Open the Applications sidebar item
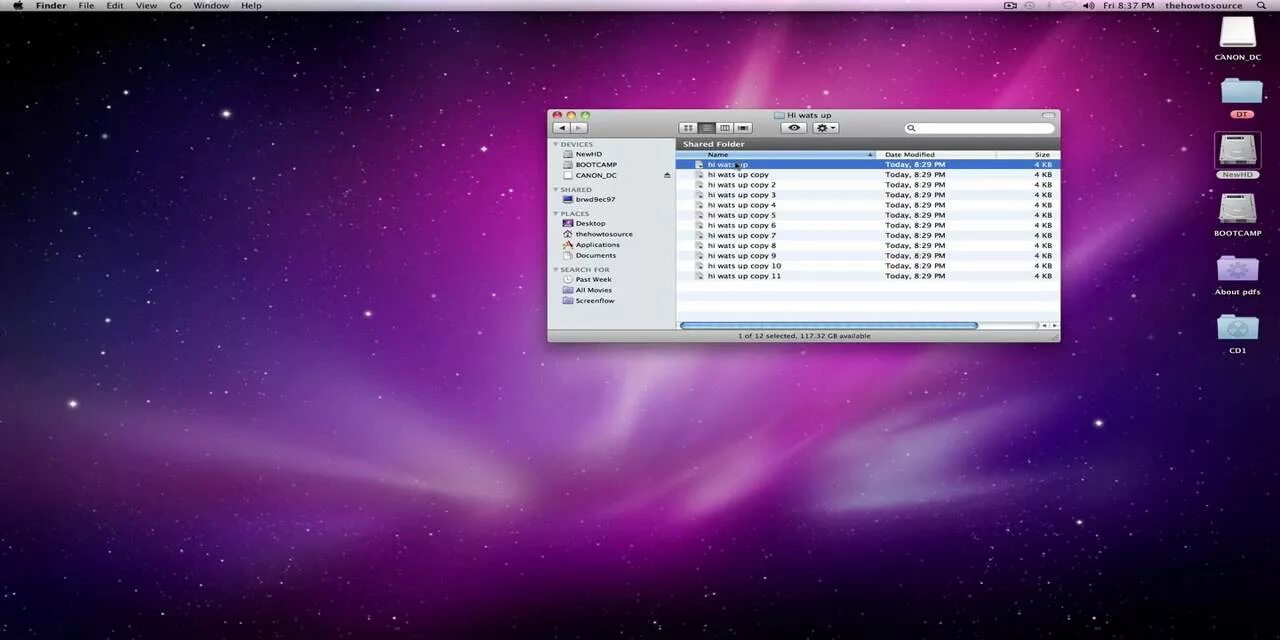This screenshot has width=1280, height=640. point(596,244)
